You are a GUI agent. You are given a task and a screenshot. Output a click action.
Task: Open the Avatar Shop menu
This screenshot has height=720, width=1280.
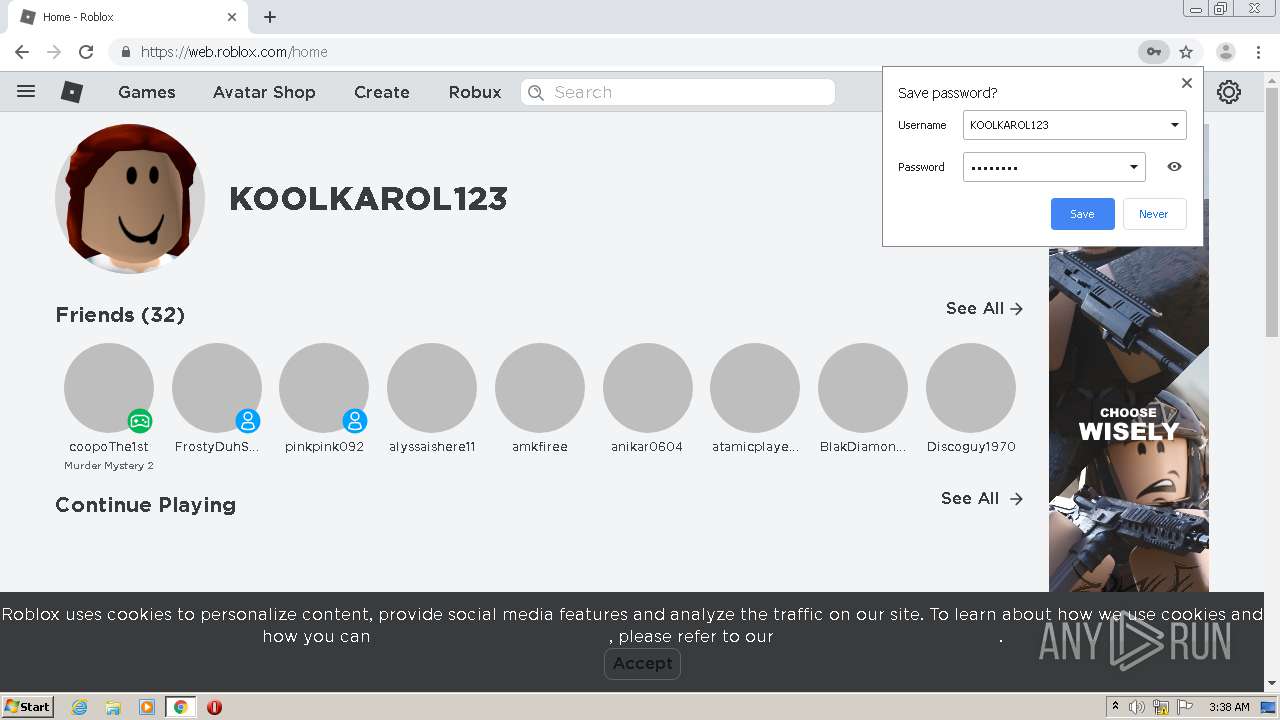coord(264,92)
